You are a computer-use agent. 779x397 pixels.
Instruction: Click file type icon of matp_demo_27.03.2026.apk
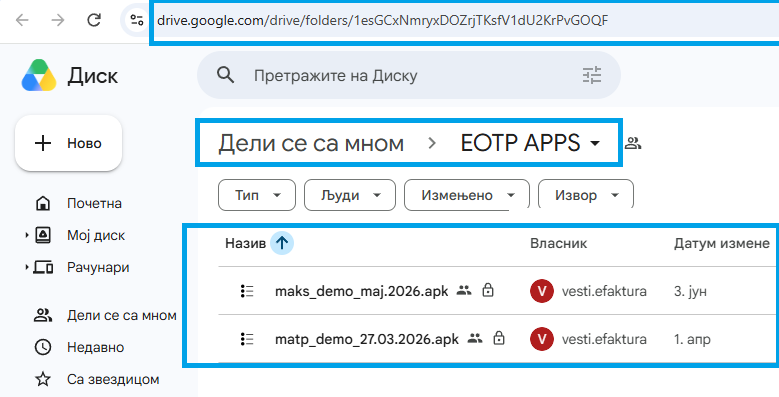tap(247, 339)
